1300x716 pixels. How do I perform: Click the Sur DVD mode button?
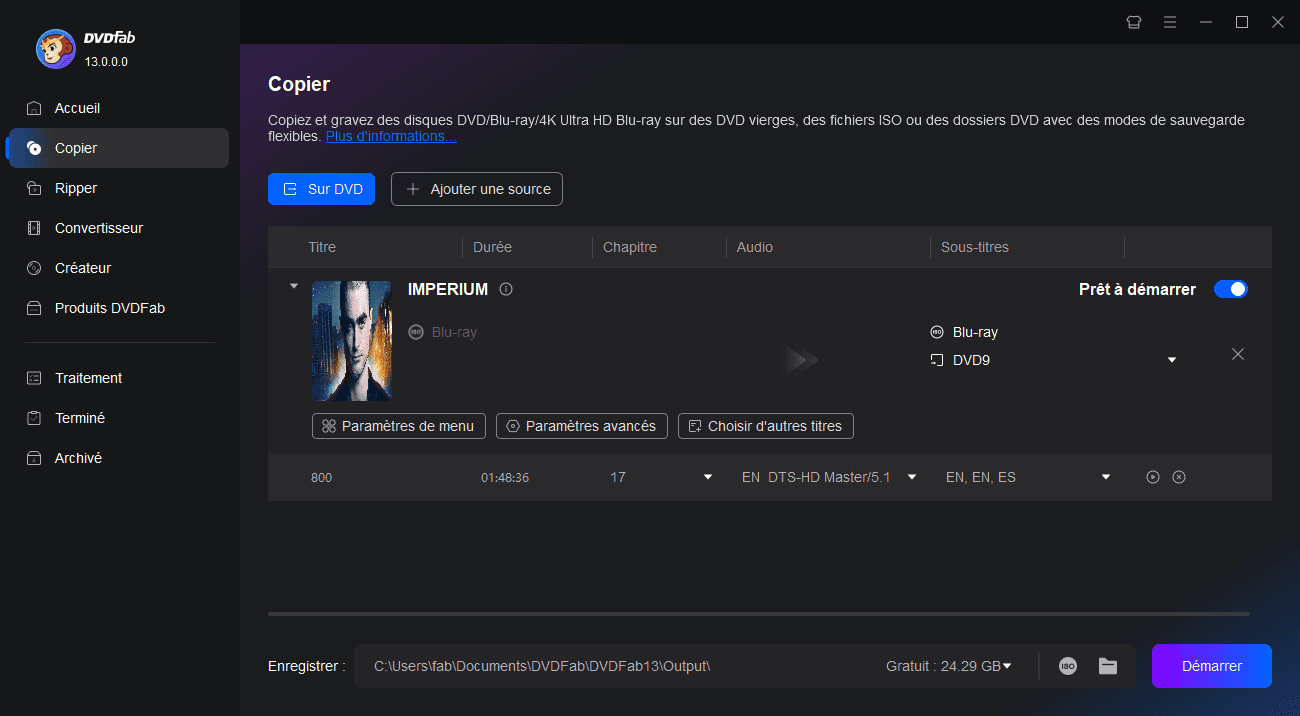tap(321, 189)
